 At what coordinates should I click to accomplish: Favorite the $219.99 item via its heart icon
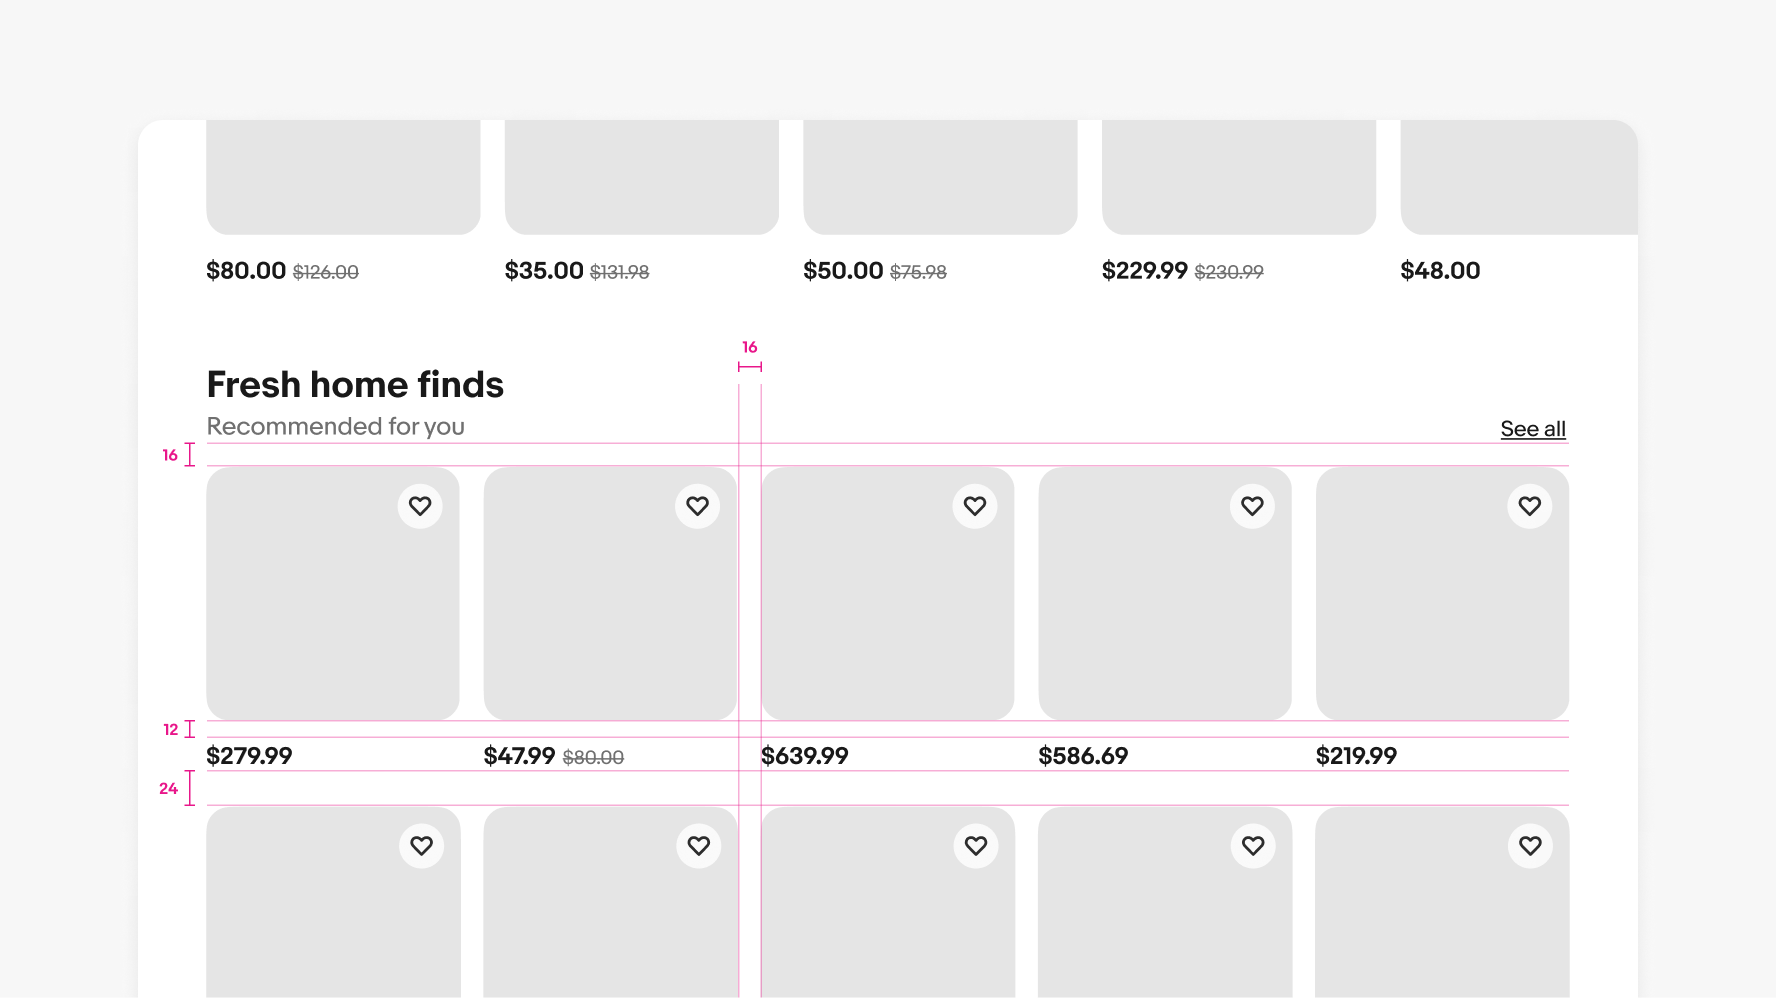[x=1530, y=506]
